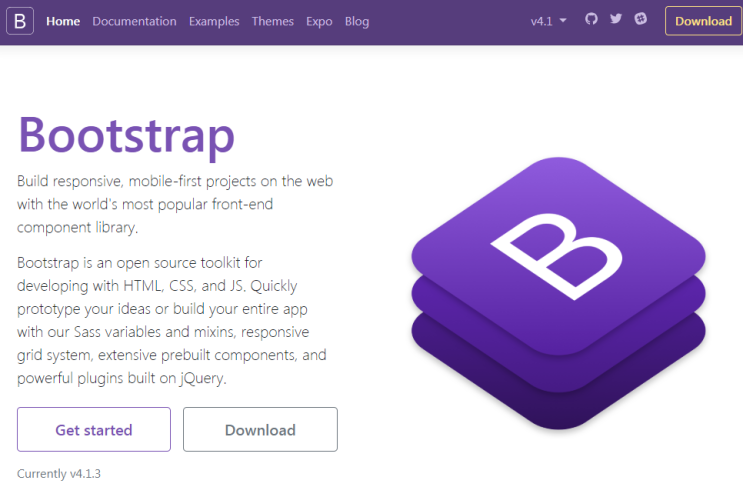Open the Expo nav item
This screenshot has width=743, height=487.
tap(319, 21)
